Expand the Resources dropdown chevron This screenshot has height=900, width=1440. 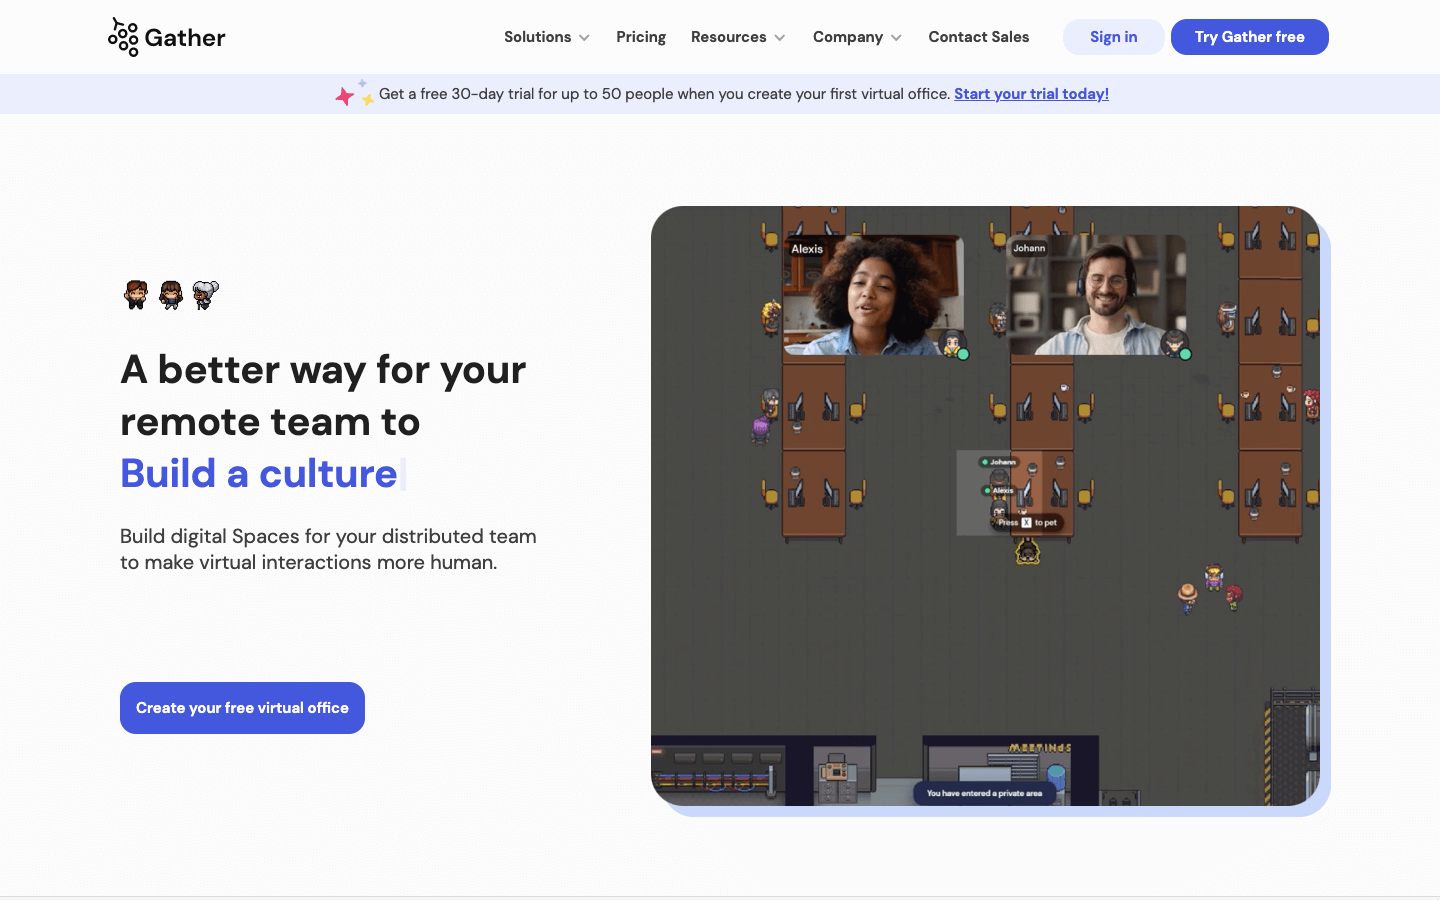click(x=780, y=38)
